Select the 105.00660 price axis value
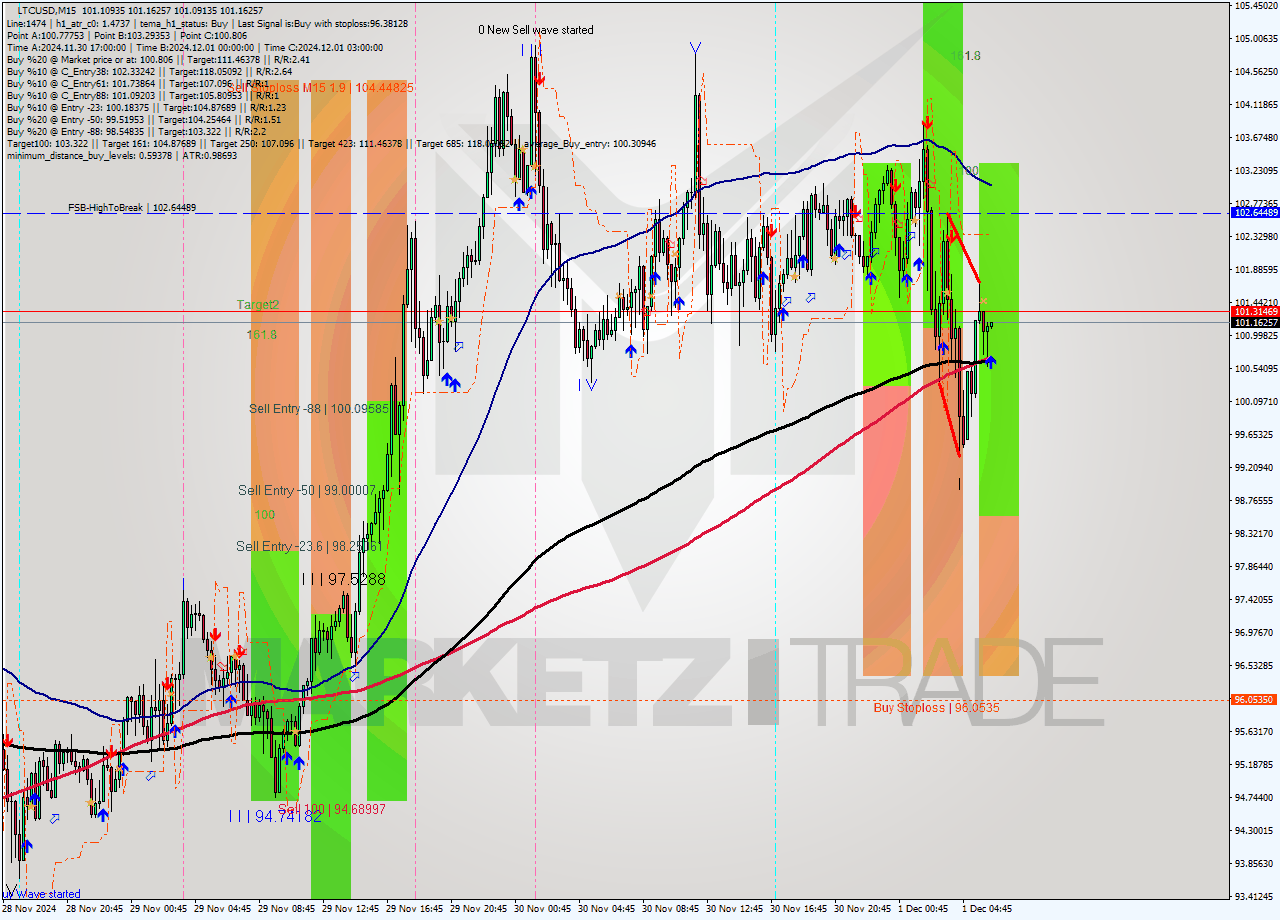The image size is (1280, 920). point(1255,38)
